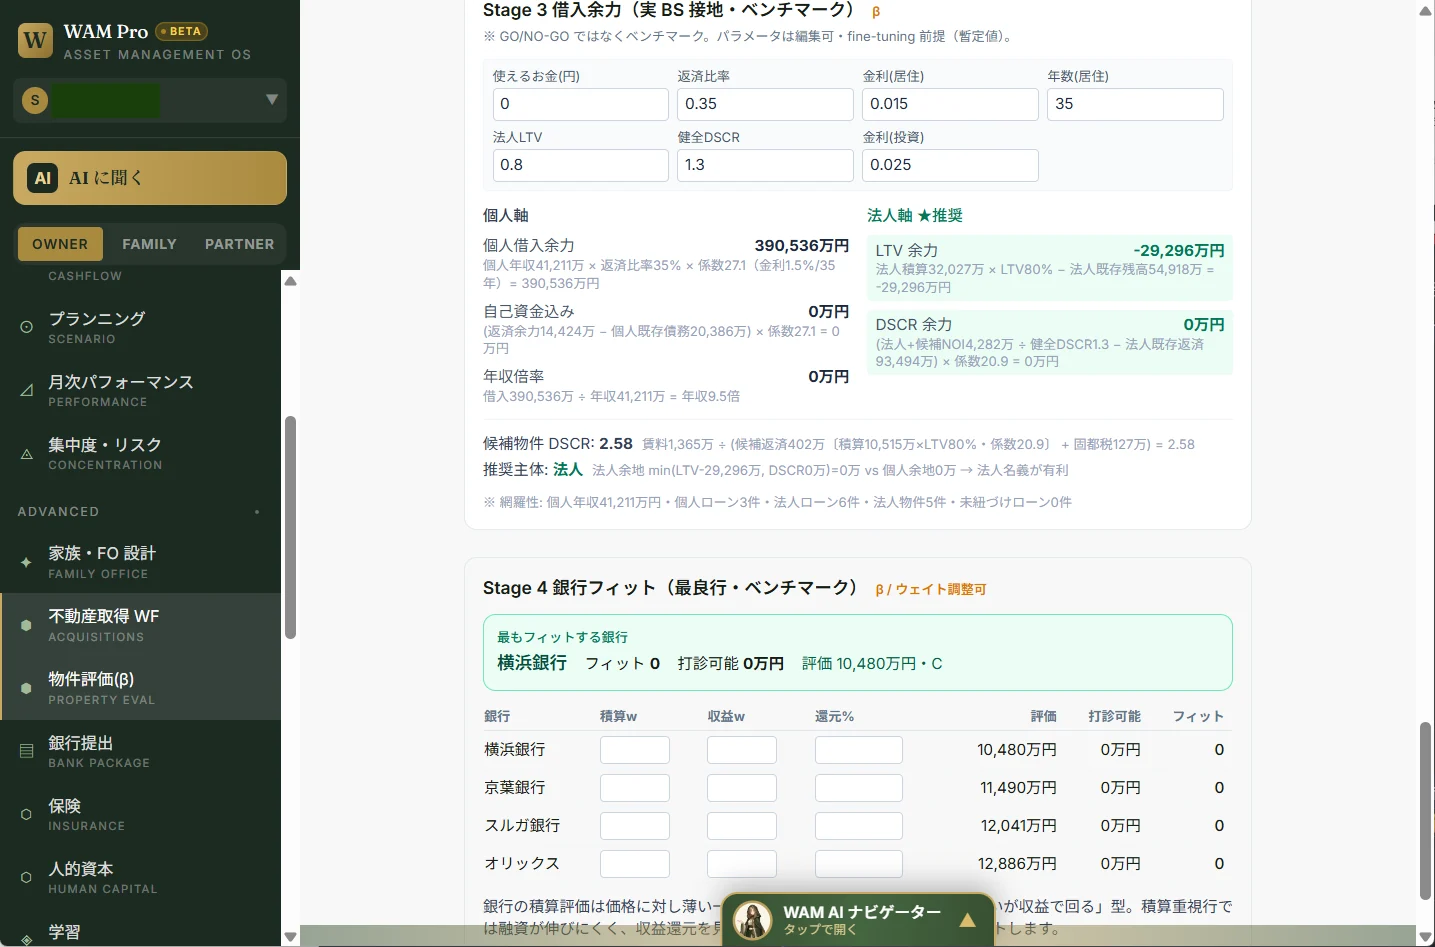Click the 金利(投資) input field
This screenshot has width=1435, height=947.
coord(950,165)
